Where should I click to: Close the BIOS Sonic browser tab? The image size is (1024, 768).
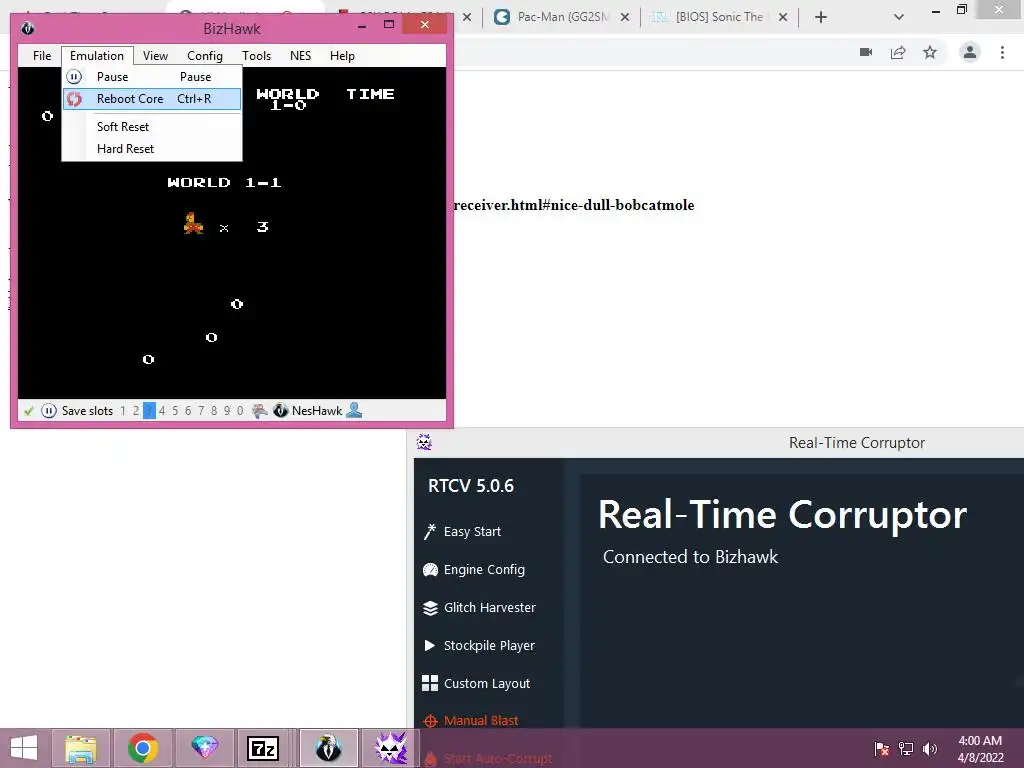783,18
